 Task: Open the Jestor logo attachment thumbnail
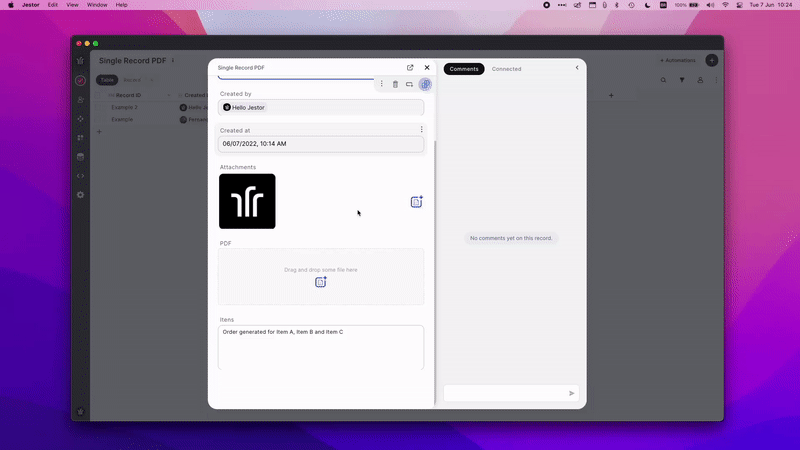[247, 201]
